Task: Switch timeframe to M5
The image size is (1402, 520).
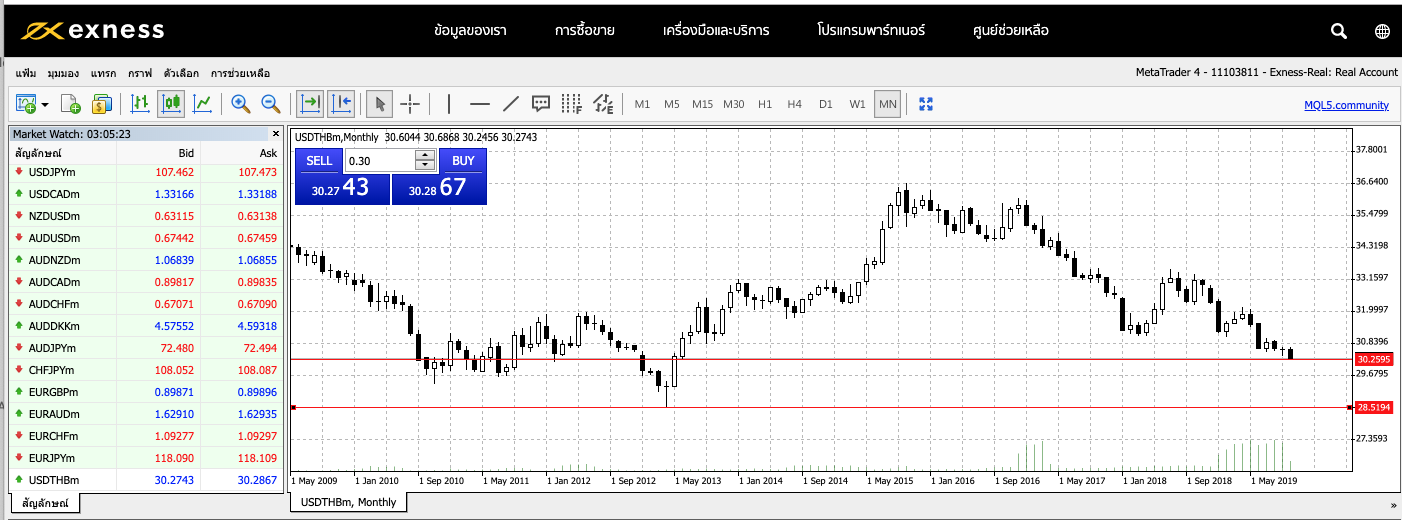Action: pos(672,104)
